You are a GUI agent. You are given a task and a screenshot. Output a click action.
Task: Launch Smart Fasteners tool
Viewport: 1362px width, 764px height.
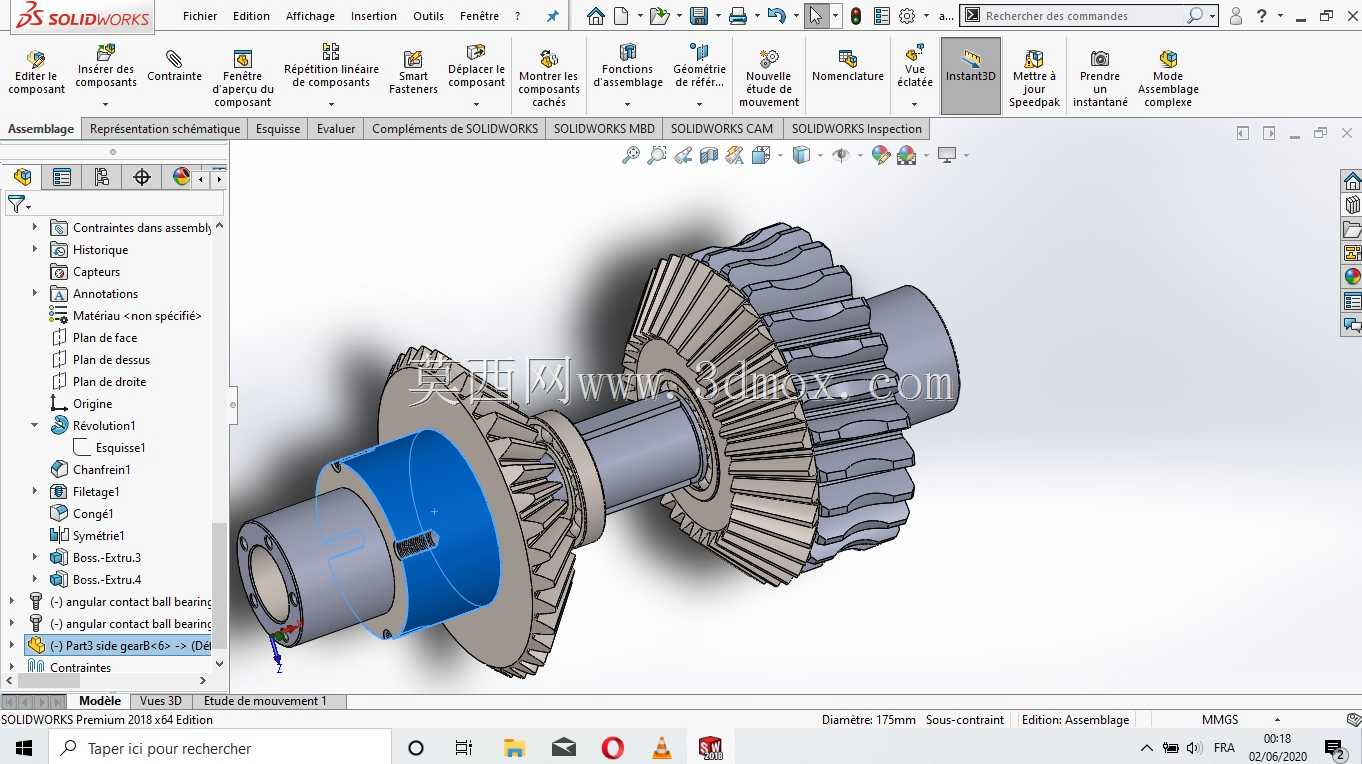pos(413,73)
